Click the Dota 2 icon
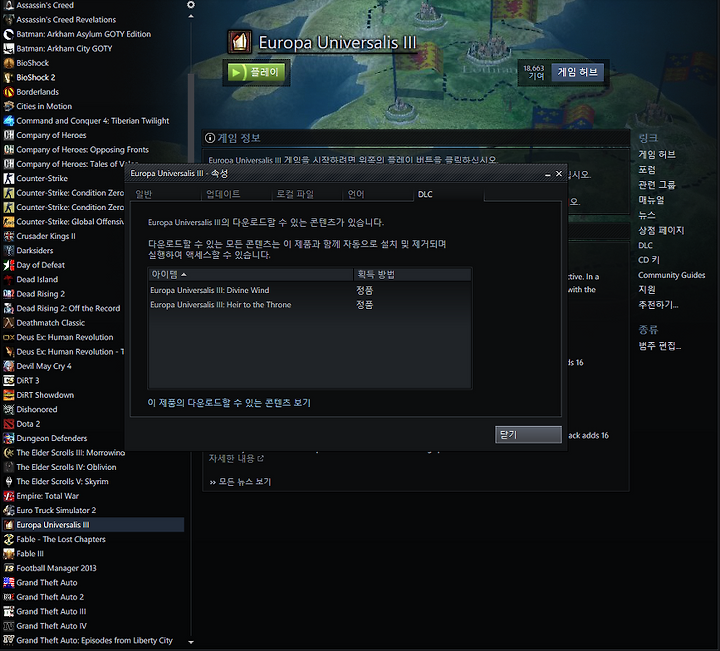This screenshot has width=720, height=651. click(x=8, y=424)
